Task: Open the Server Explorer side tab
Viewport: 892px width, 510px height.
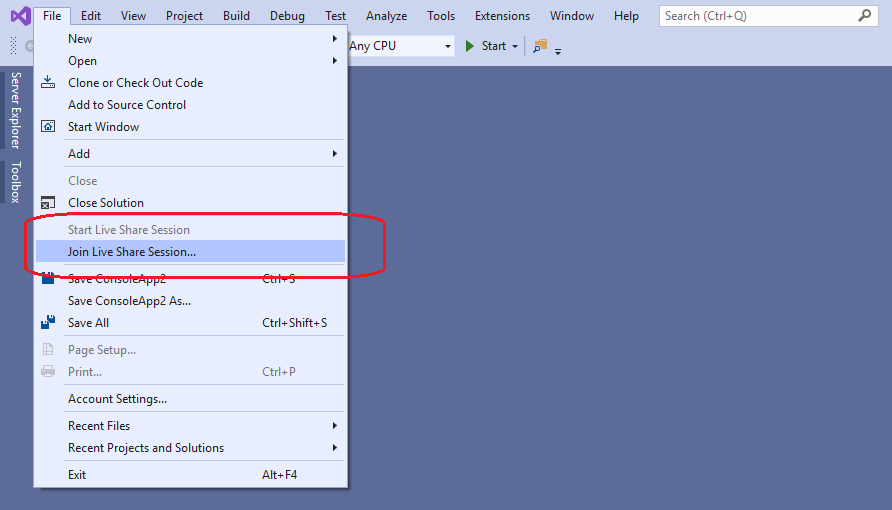Action: point(15,110)
